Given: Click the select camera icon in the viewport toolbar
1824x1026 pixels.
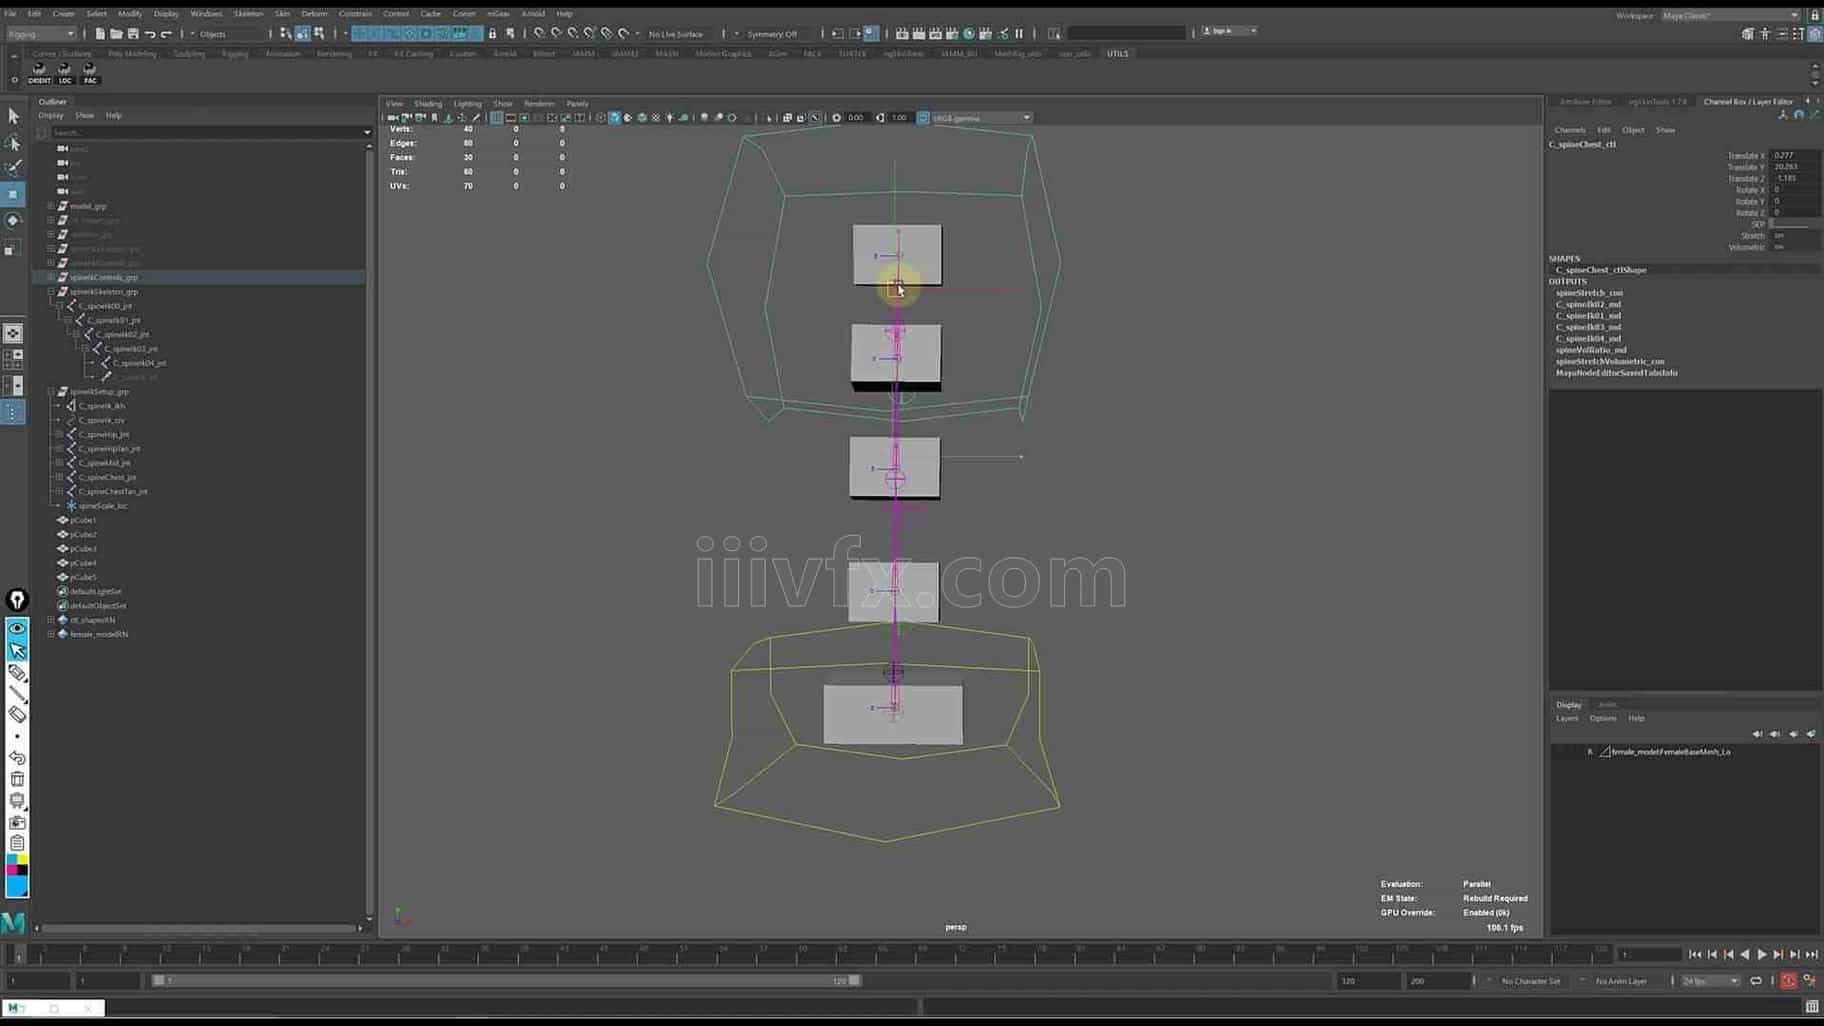Looking at the screenshot, I should (393, 118).
